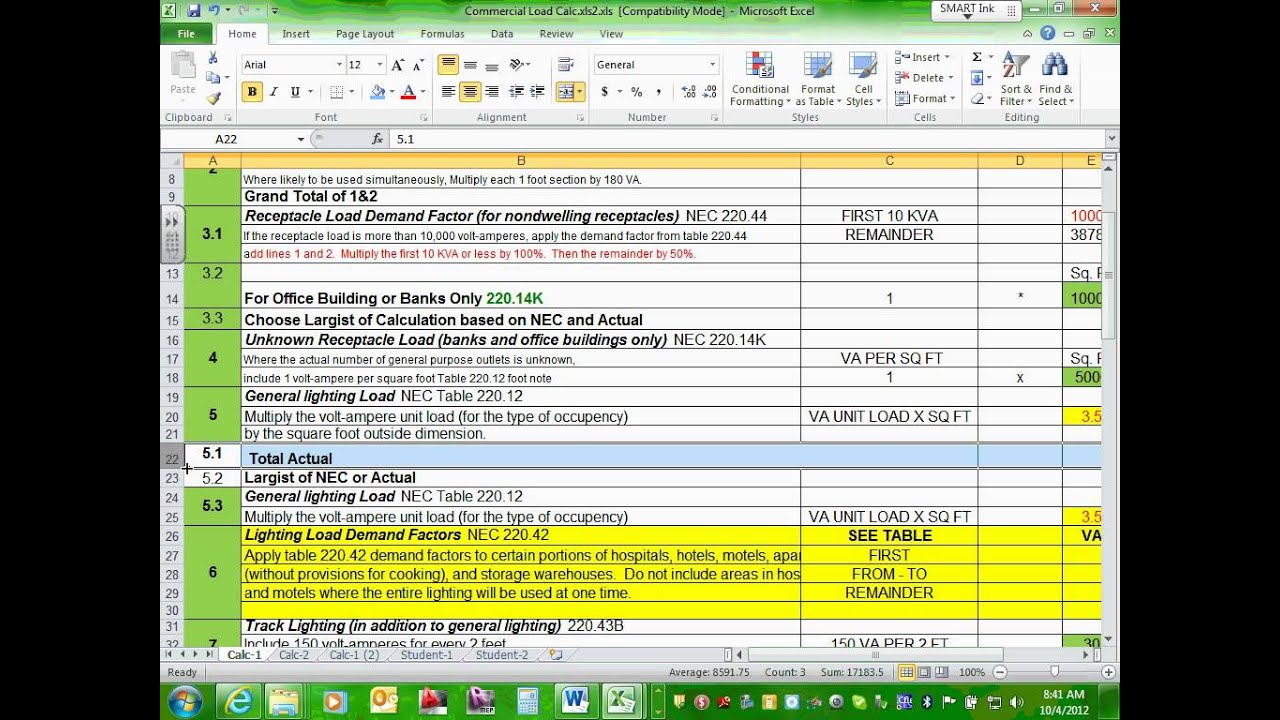Screen dimensions: 1280x720
Task: Toggle Italic formatting
Action: (x=273, y=92)
